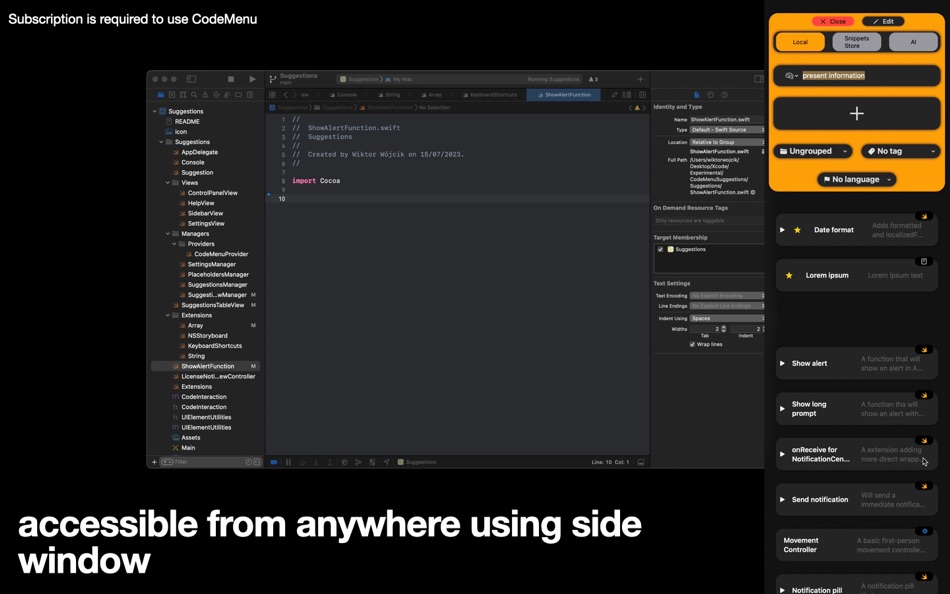Collapse the Managers folder
The image size is (950, 594).
pyautogui.click(x=168, y=233)
